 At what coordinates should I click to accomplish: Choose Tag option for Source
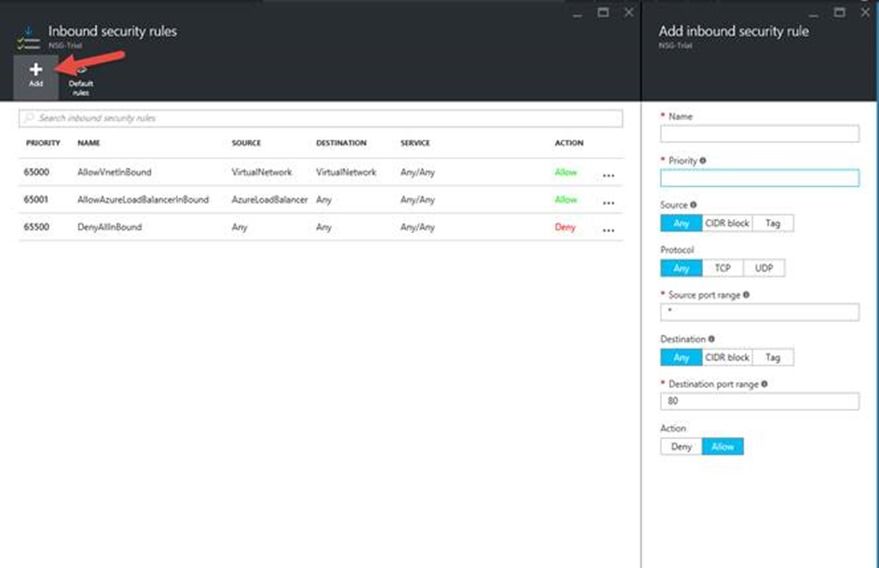click(772, 223)
